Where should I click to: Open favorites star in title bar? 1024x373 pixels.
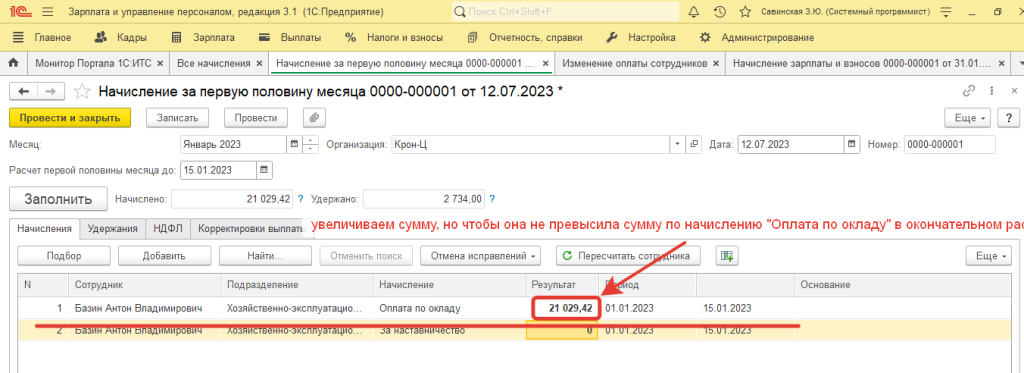click(x=744, y=12)
